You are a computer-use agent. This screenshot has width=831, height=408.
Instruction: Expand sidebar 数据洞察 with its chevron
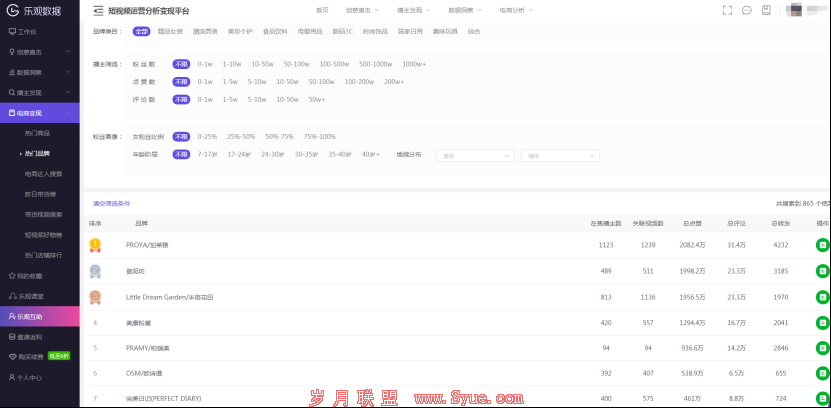[68, 72]
